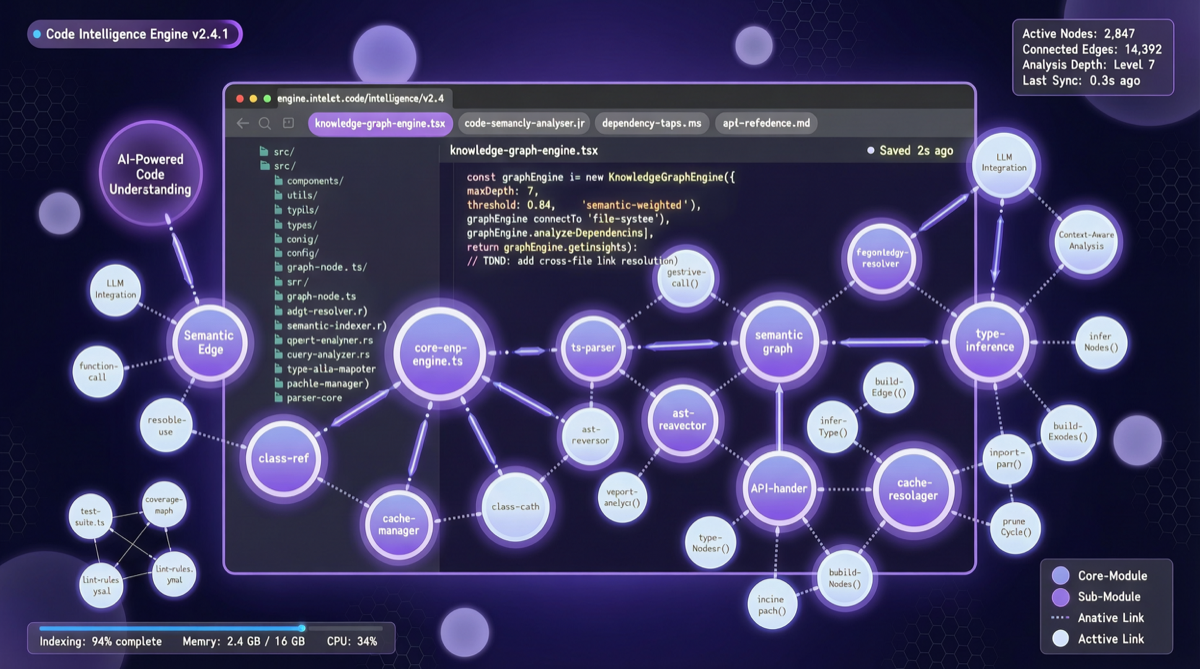Click the AI-Powered Code Understanding bubble

click(x=150, y=174)
